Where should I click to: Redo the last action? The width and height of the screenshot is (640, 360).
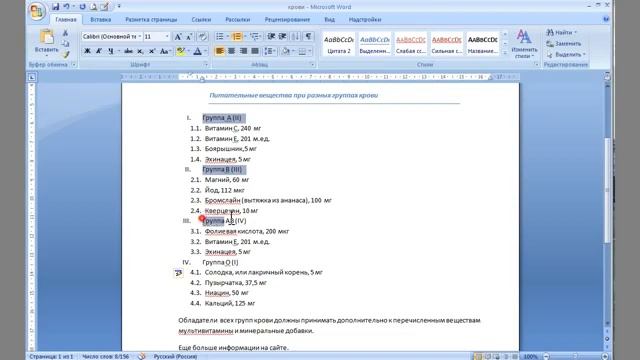(82, 7)
